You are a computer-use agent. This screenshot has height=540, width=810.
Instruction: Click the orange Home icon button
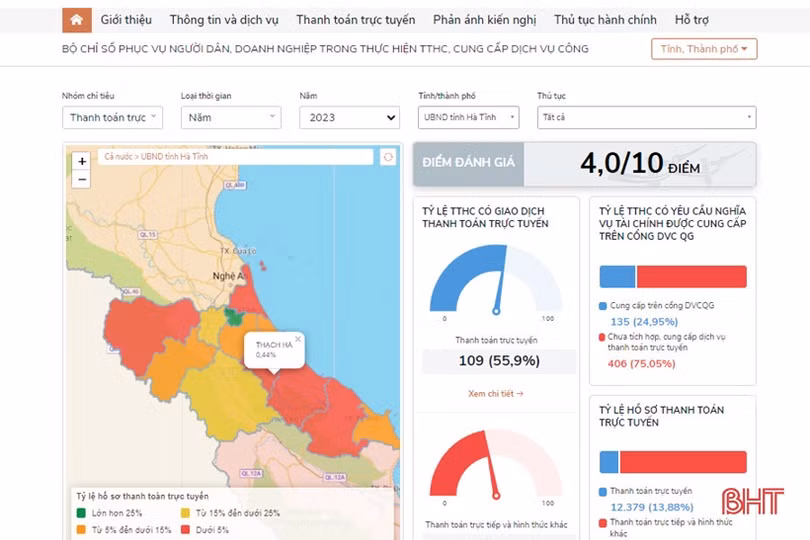pos(78,20)
